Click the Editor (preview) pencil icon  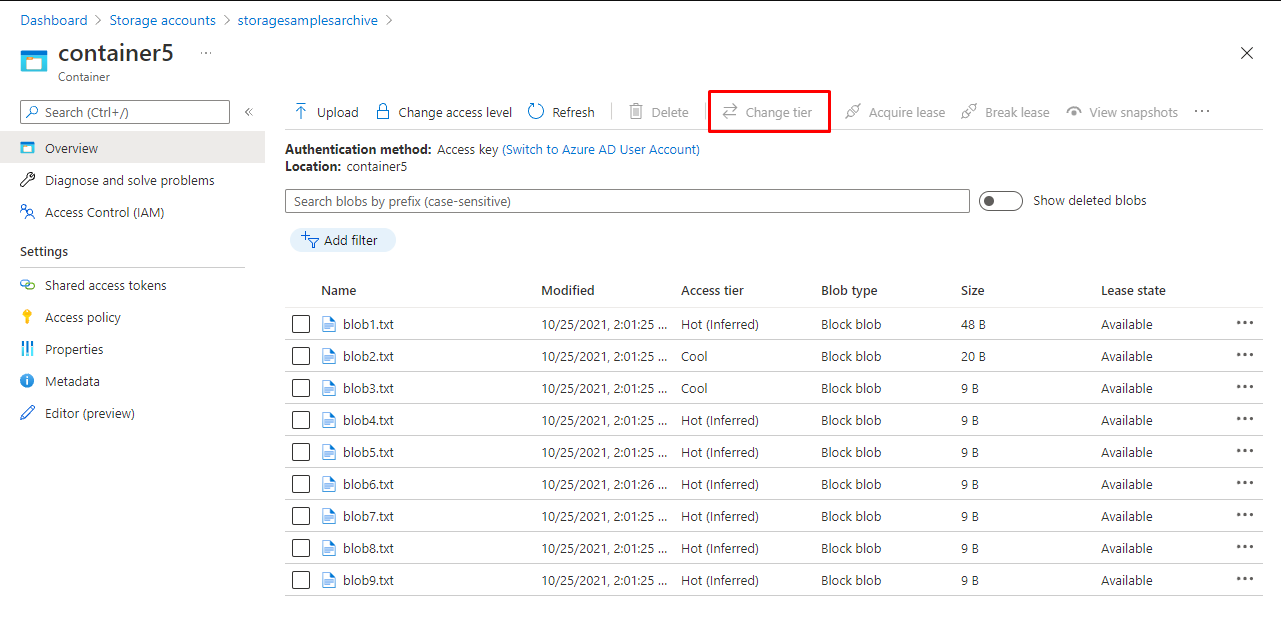[28, 413]
